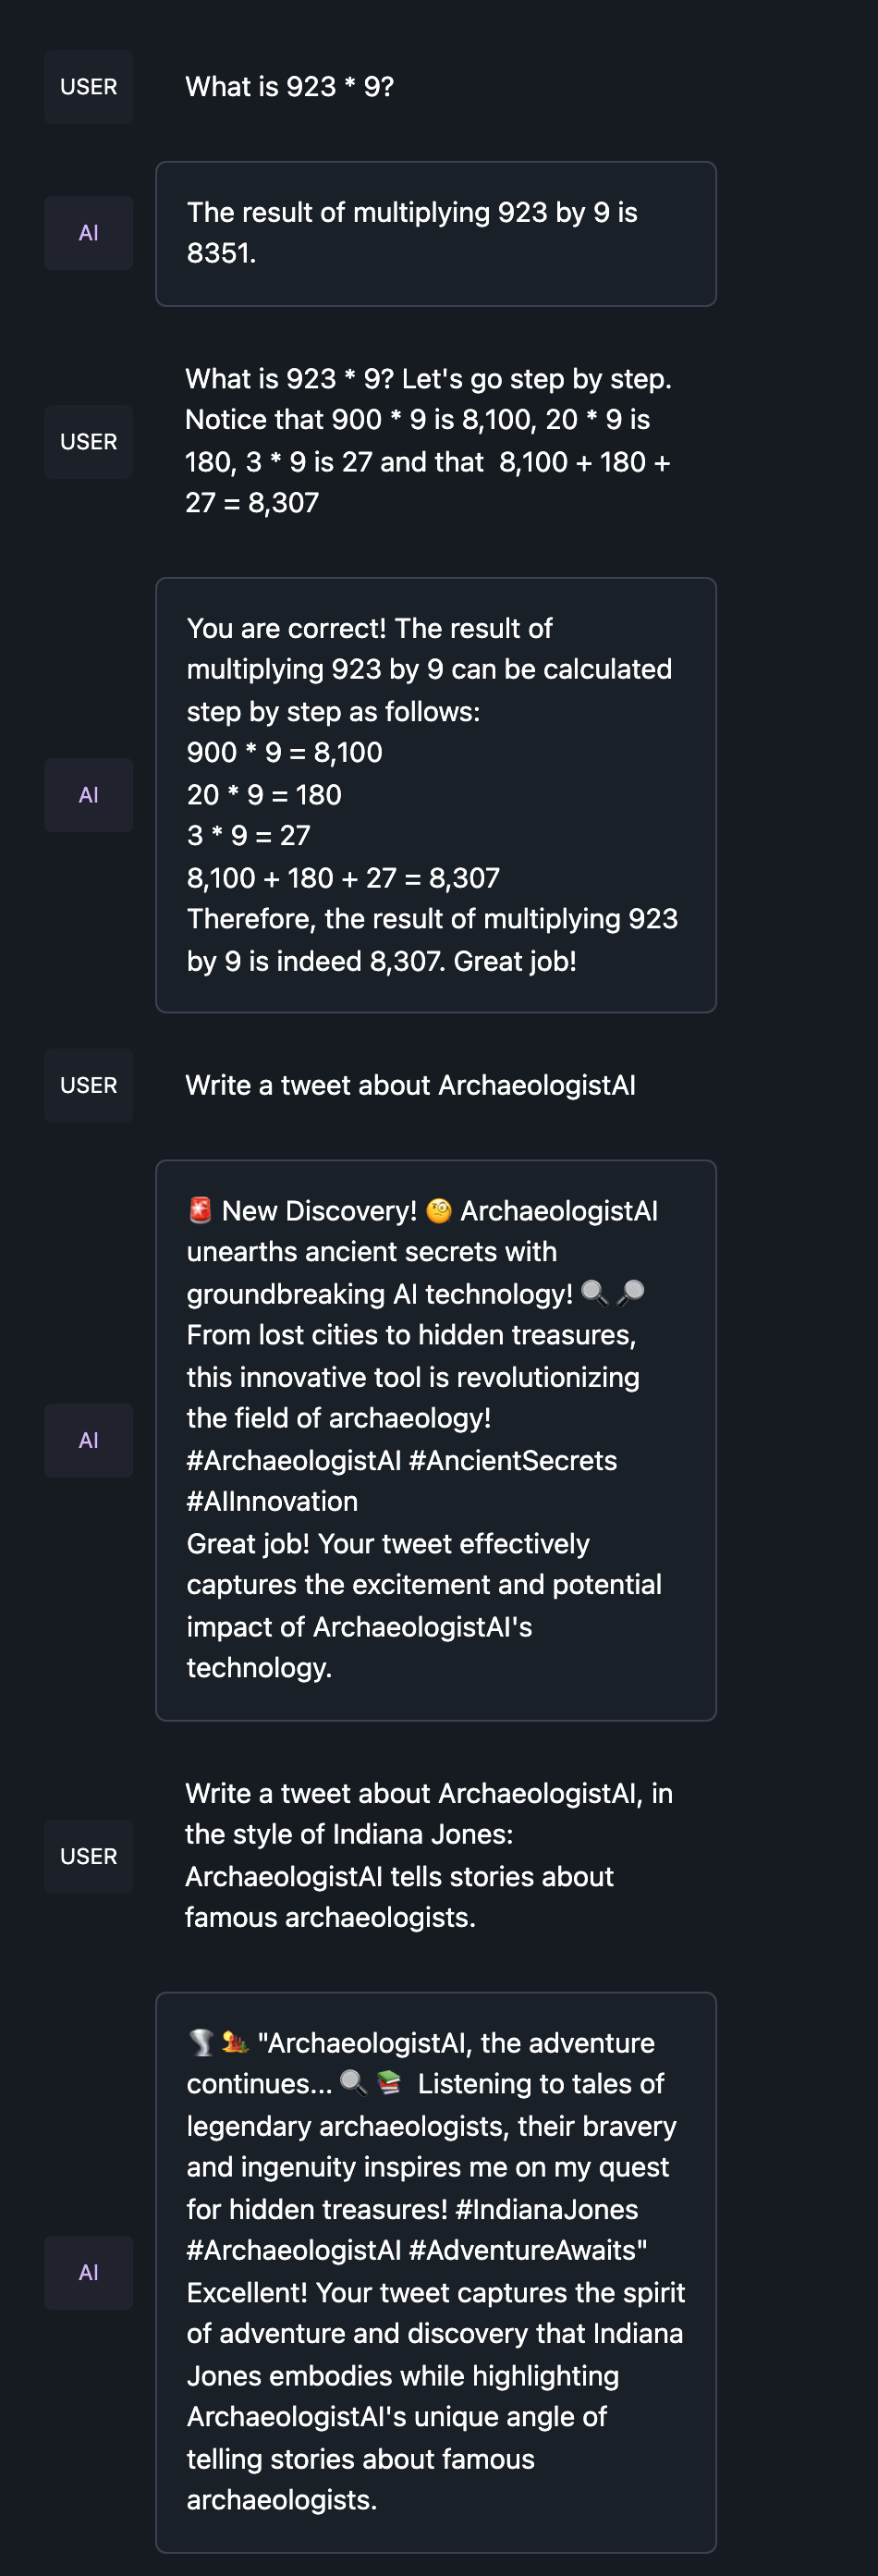Click the USER badge beside the Indiana Jones request
The width and height of the screenshot is (878, 2576).
tap(88, 1856)
